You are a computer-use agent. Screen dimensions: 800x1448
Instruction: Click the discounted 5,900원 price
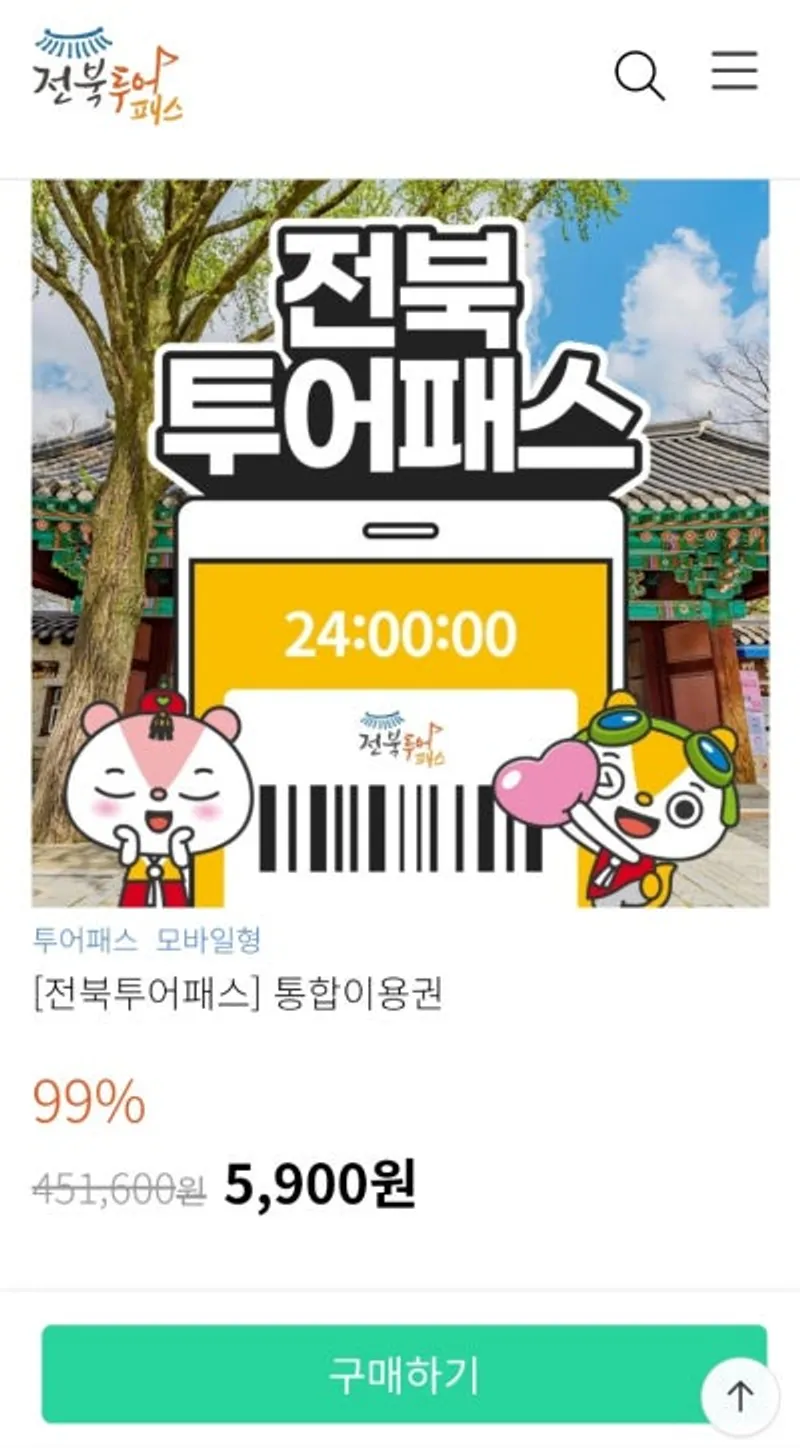[319, 1184]
